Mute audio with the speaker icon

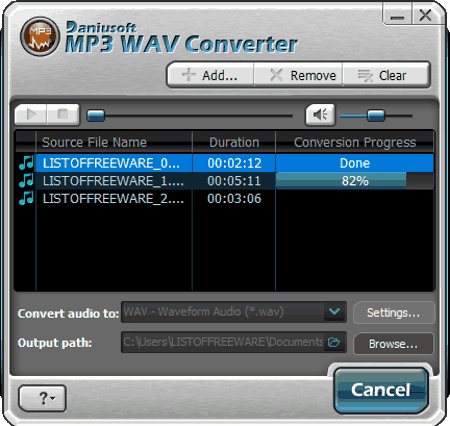pos(320,115)
